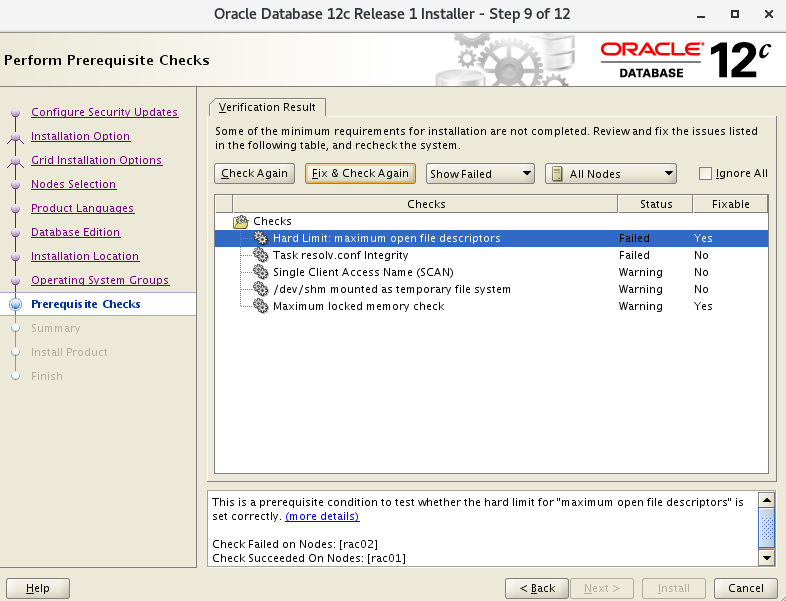
Task: Click the Status column header
Action: tap(656, 204)
